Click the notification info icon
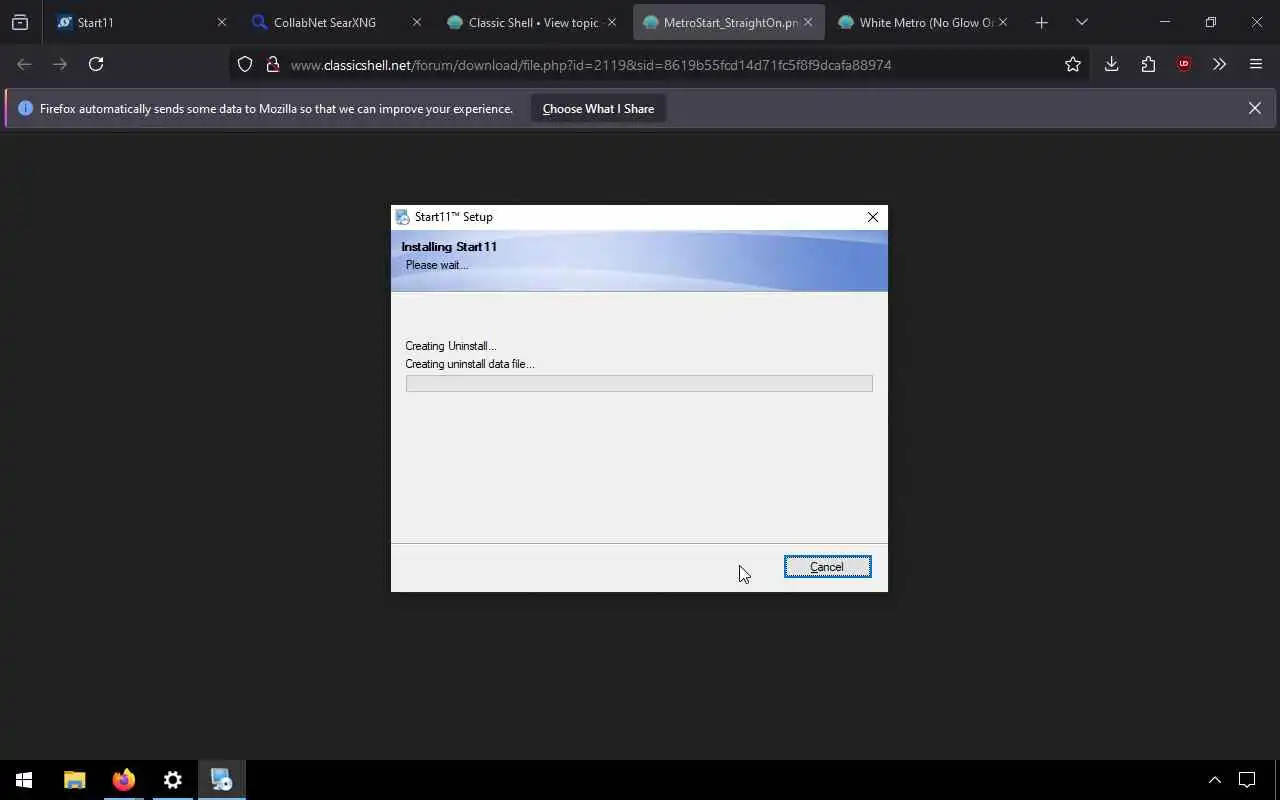Viewport: 1280px width, 800px height. (x=25, y=108)
